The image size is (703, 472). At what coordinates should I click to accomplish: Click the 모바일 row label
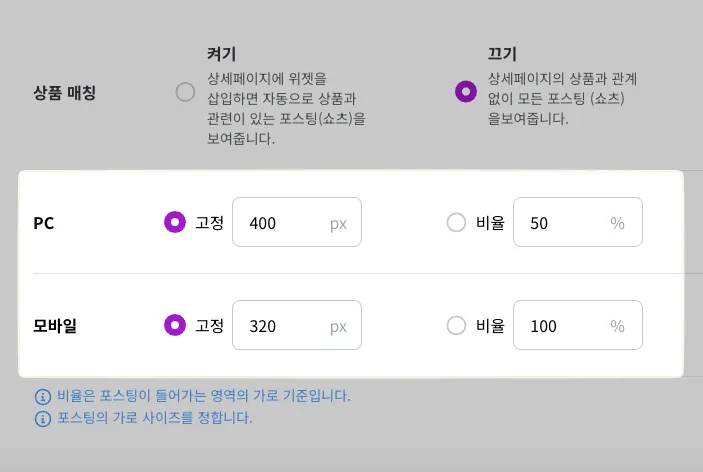pyautogui.click(x=55, y=325)
